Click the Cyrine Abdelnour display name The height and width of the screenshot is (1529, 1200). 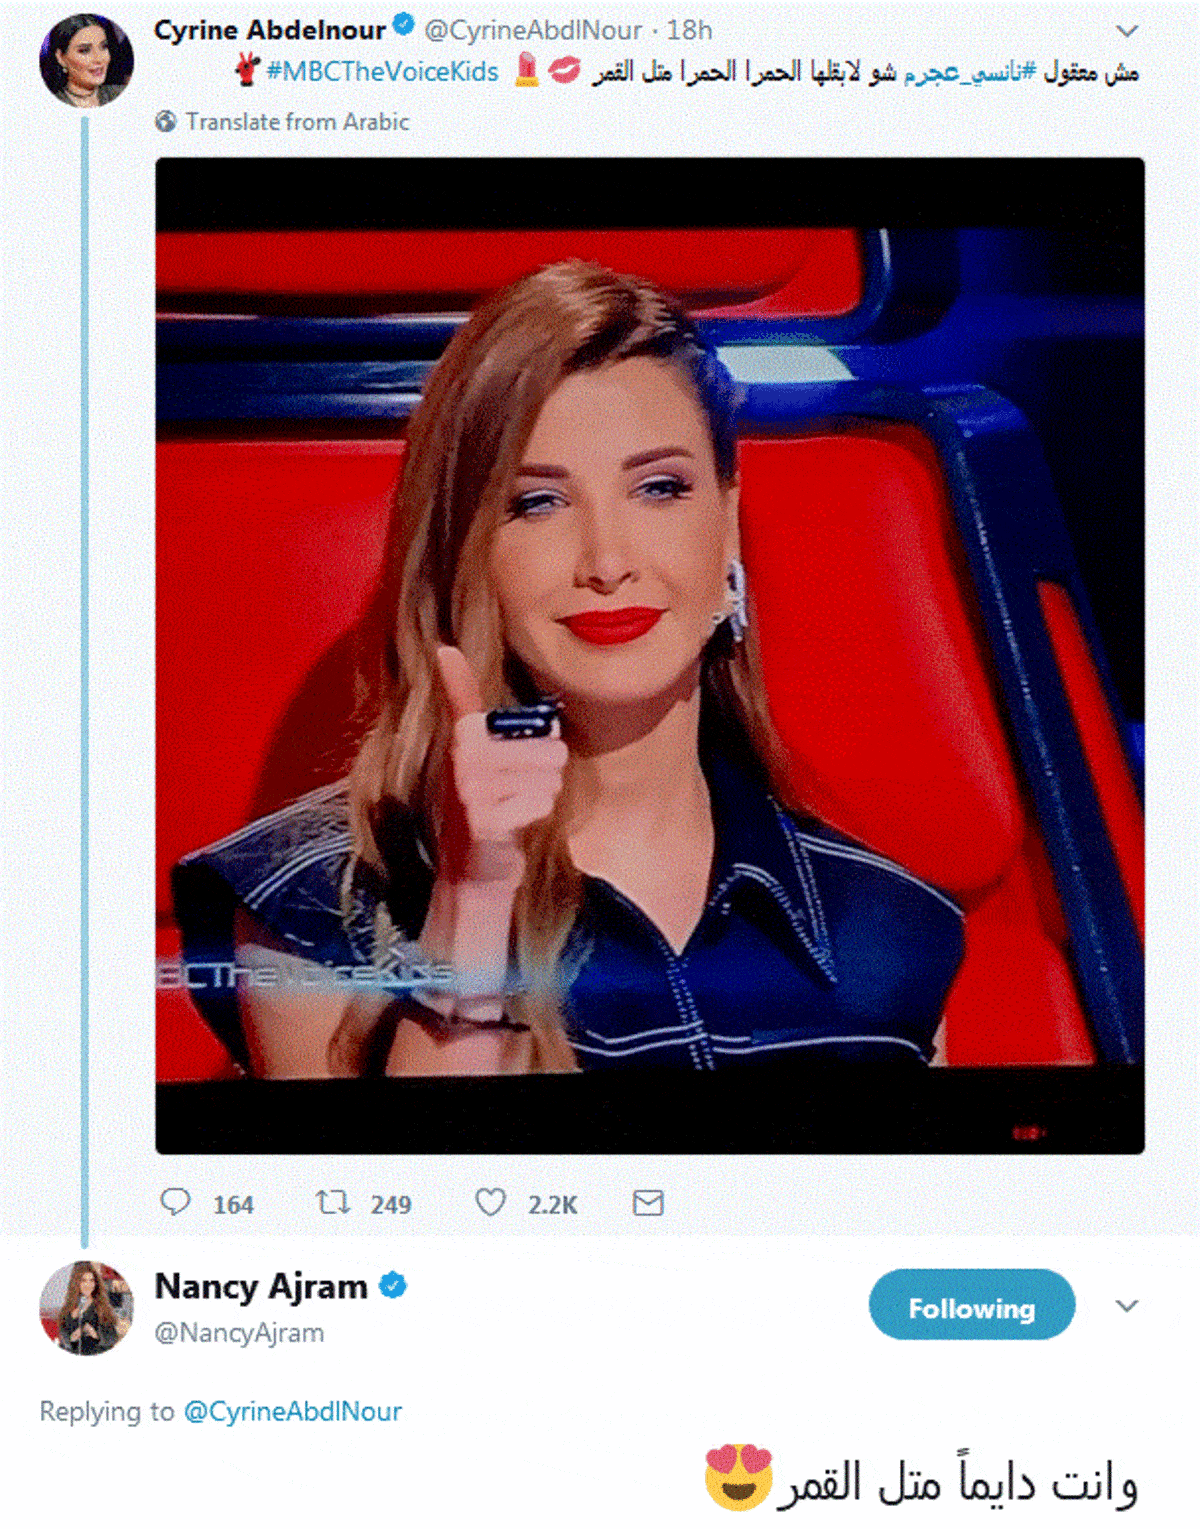[269, 30]
